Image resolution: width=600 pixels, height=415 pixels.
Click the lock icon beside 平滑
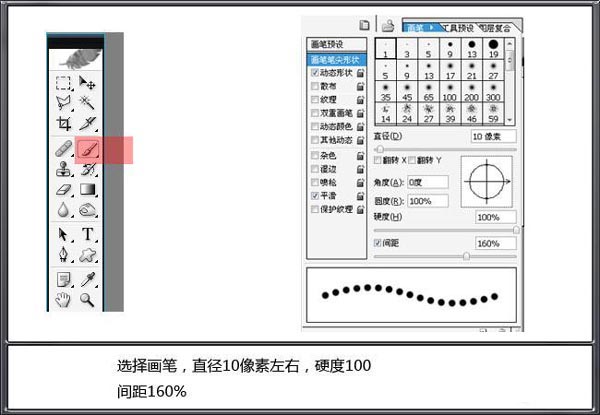pos(360,196)
